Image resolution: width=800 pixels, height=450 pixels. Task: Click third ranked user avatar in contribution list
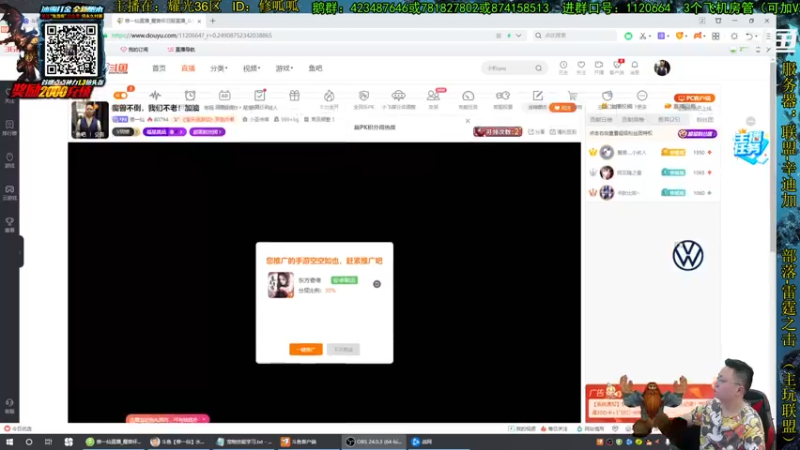pyautogui.click(x=607, y=192)
